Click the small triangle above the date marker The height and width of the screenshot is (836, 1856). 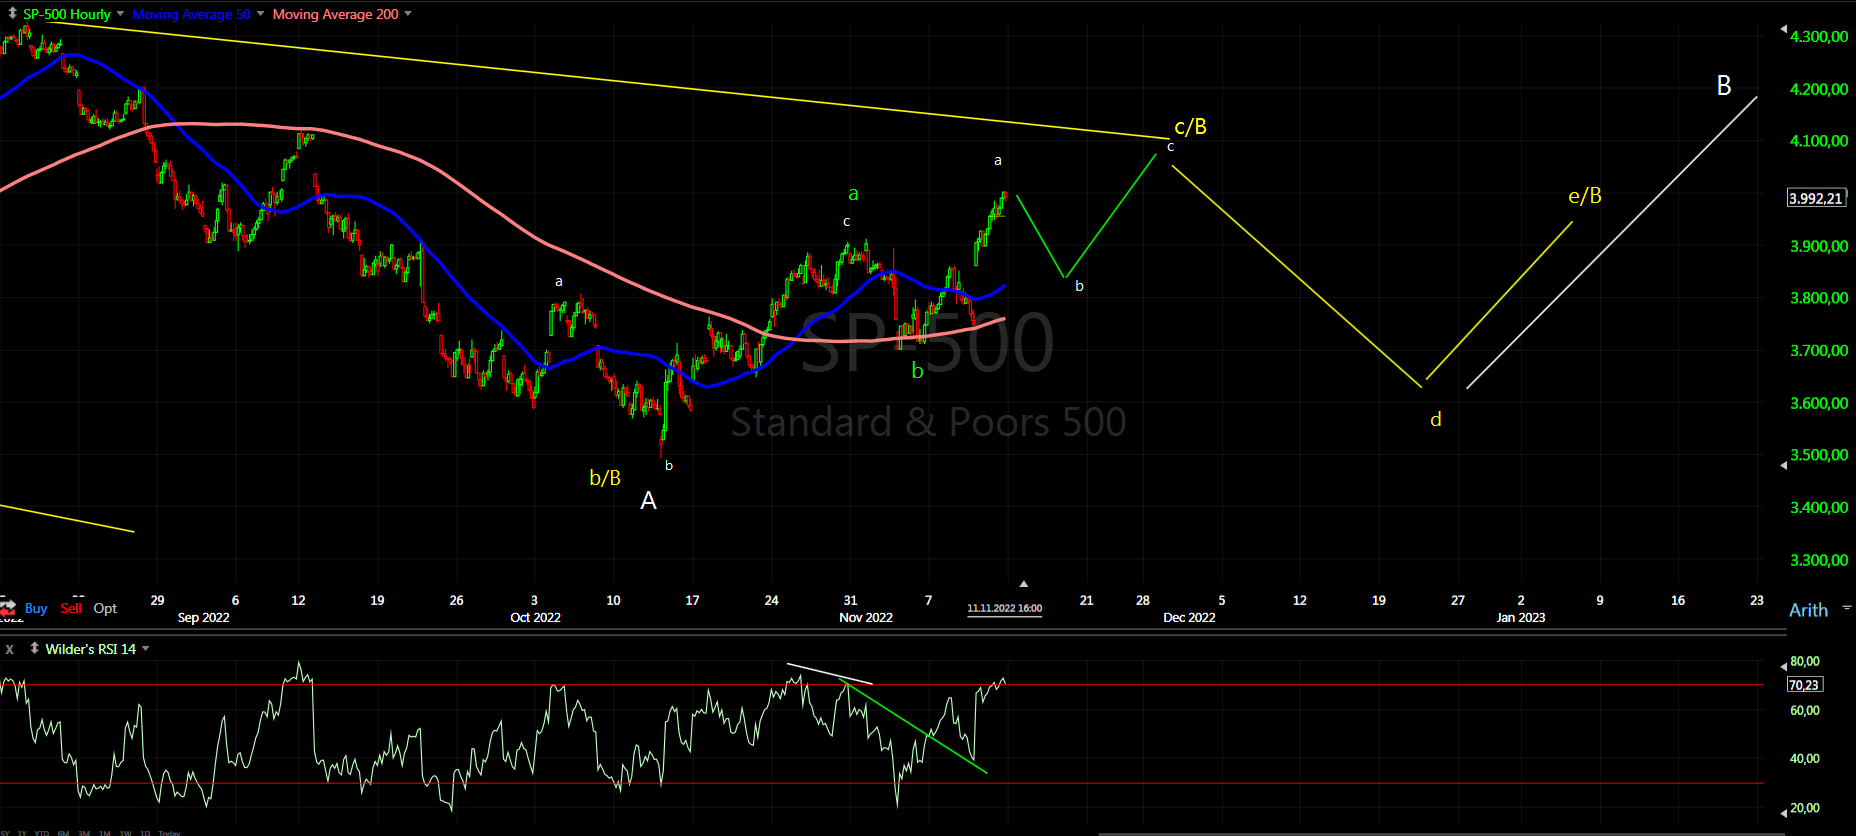(x=1023, y=583)
